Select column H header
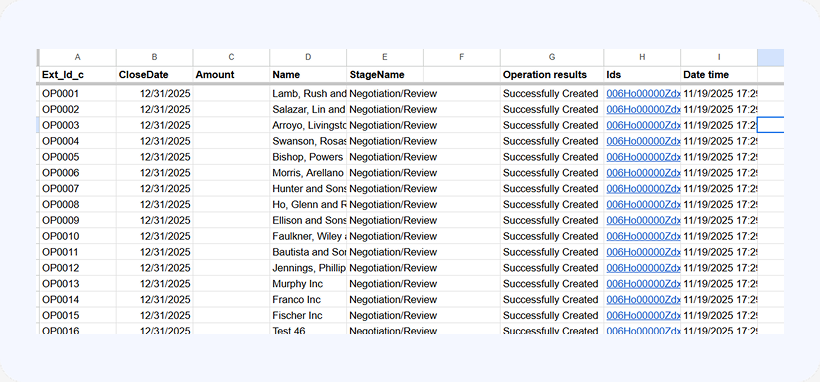Viewport: 820px width, 382px height. pyautogui.click(x=642, y=57)
